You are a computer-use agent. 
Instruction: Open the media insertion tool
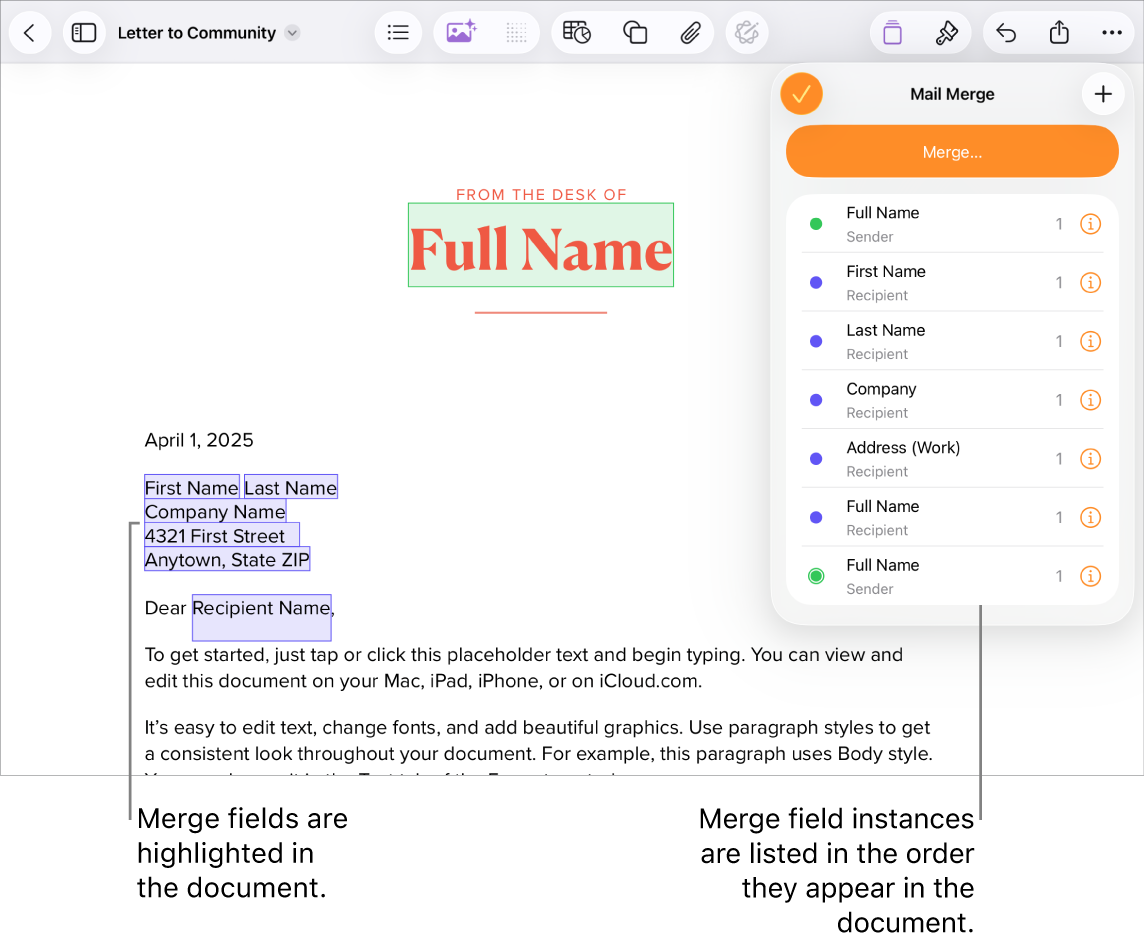coord(460,32)
